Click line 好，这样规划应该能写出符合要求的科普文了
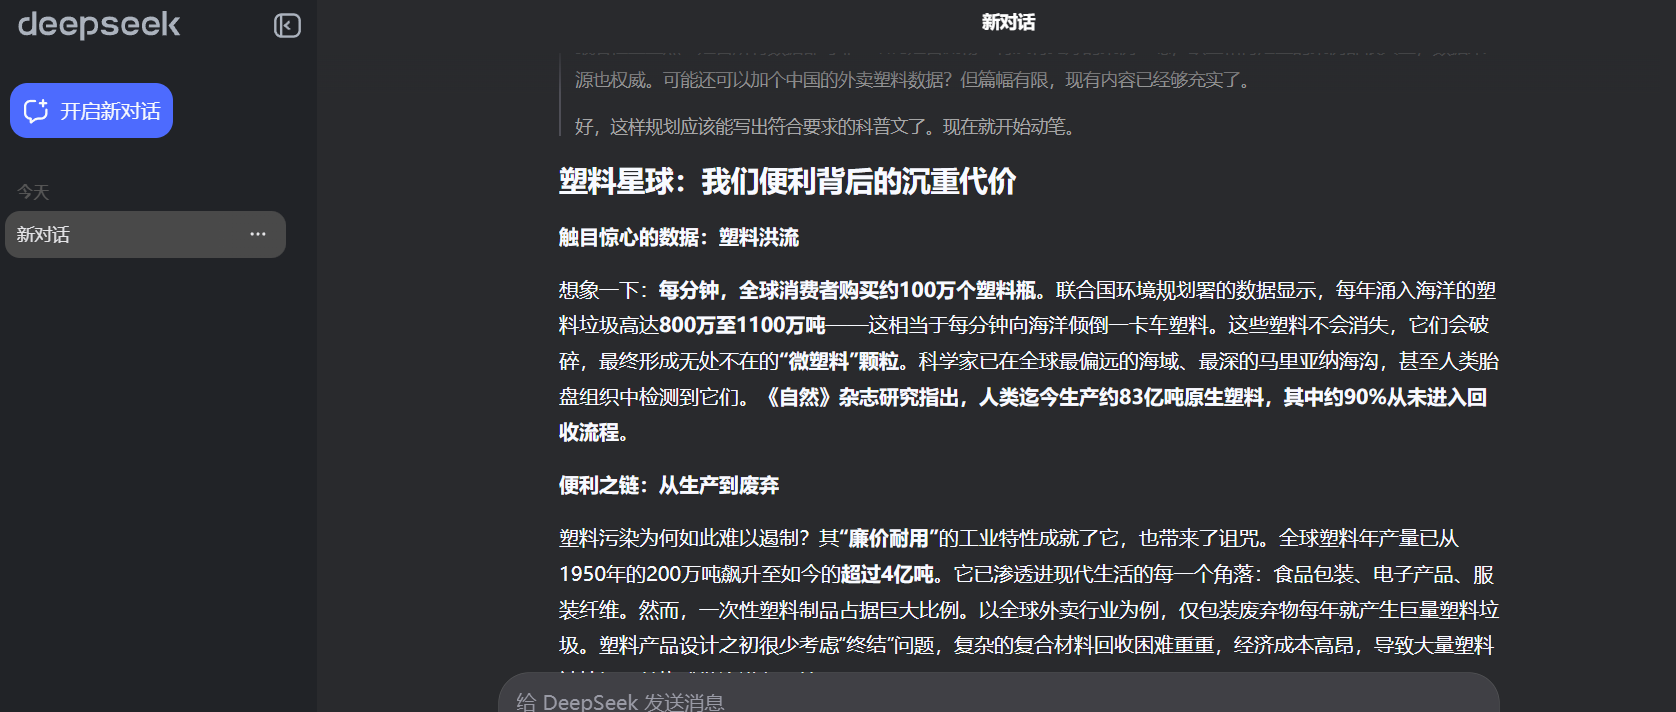This screenshot has height=712, width=1676. tap(824, 127)
